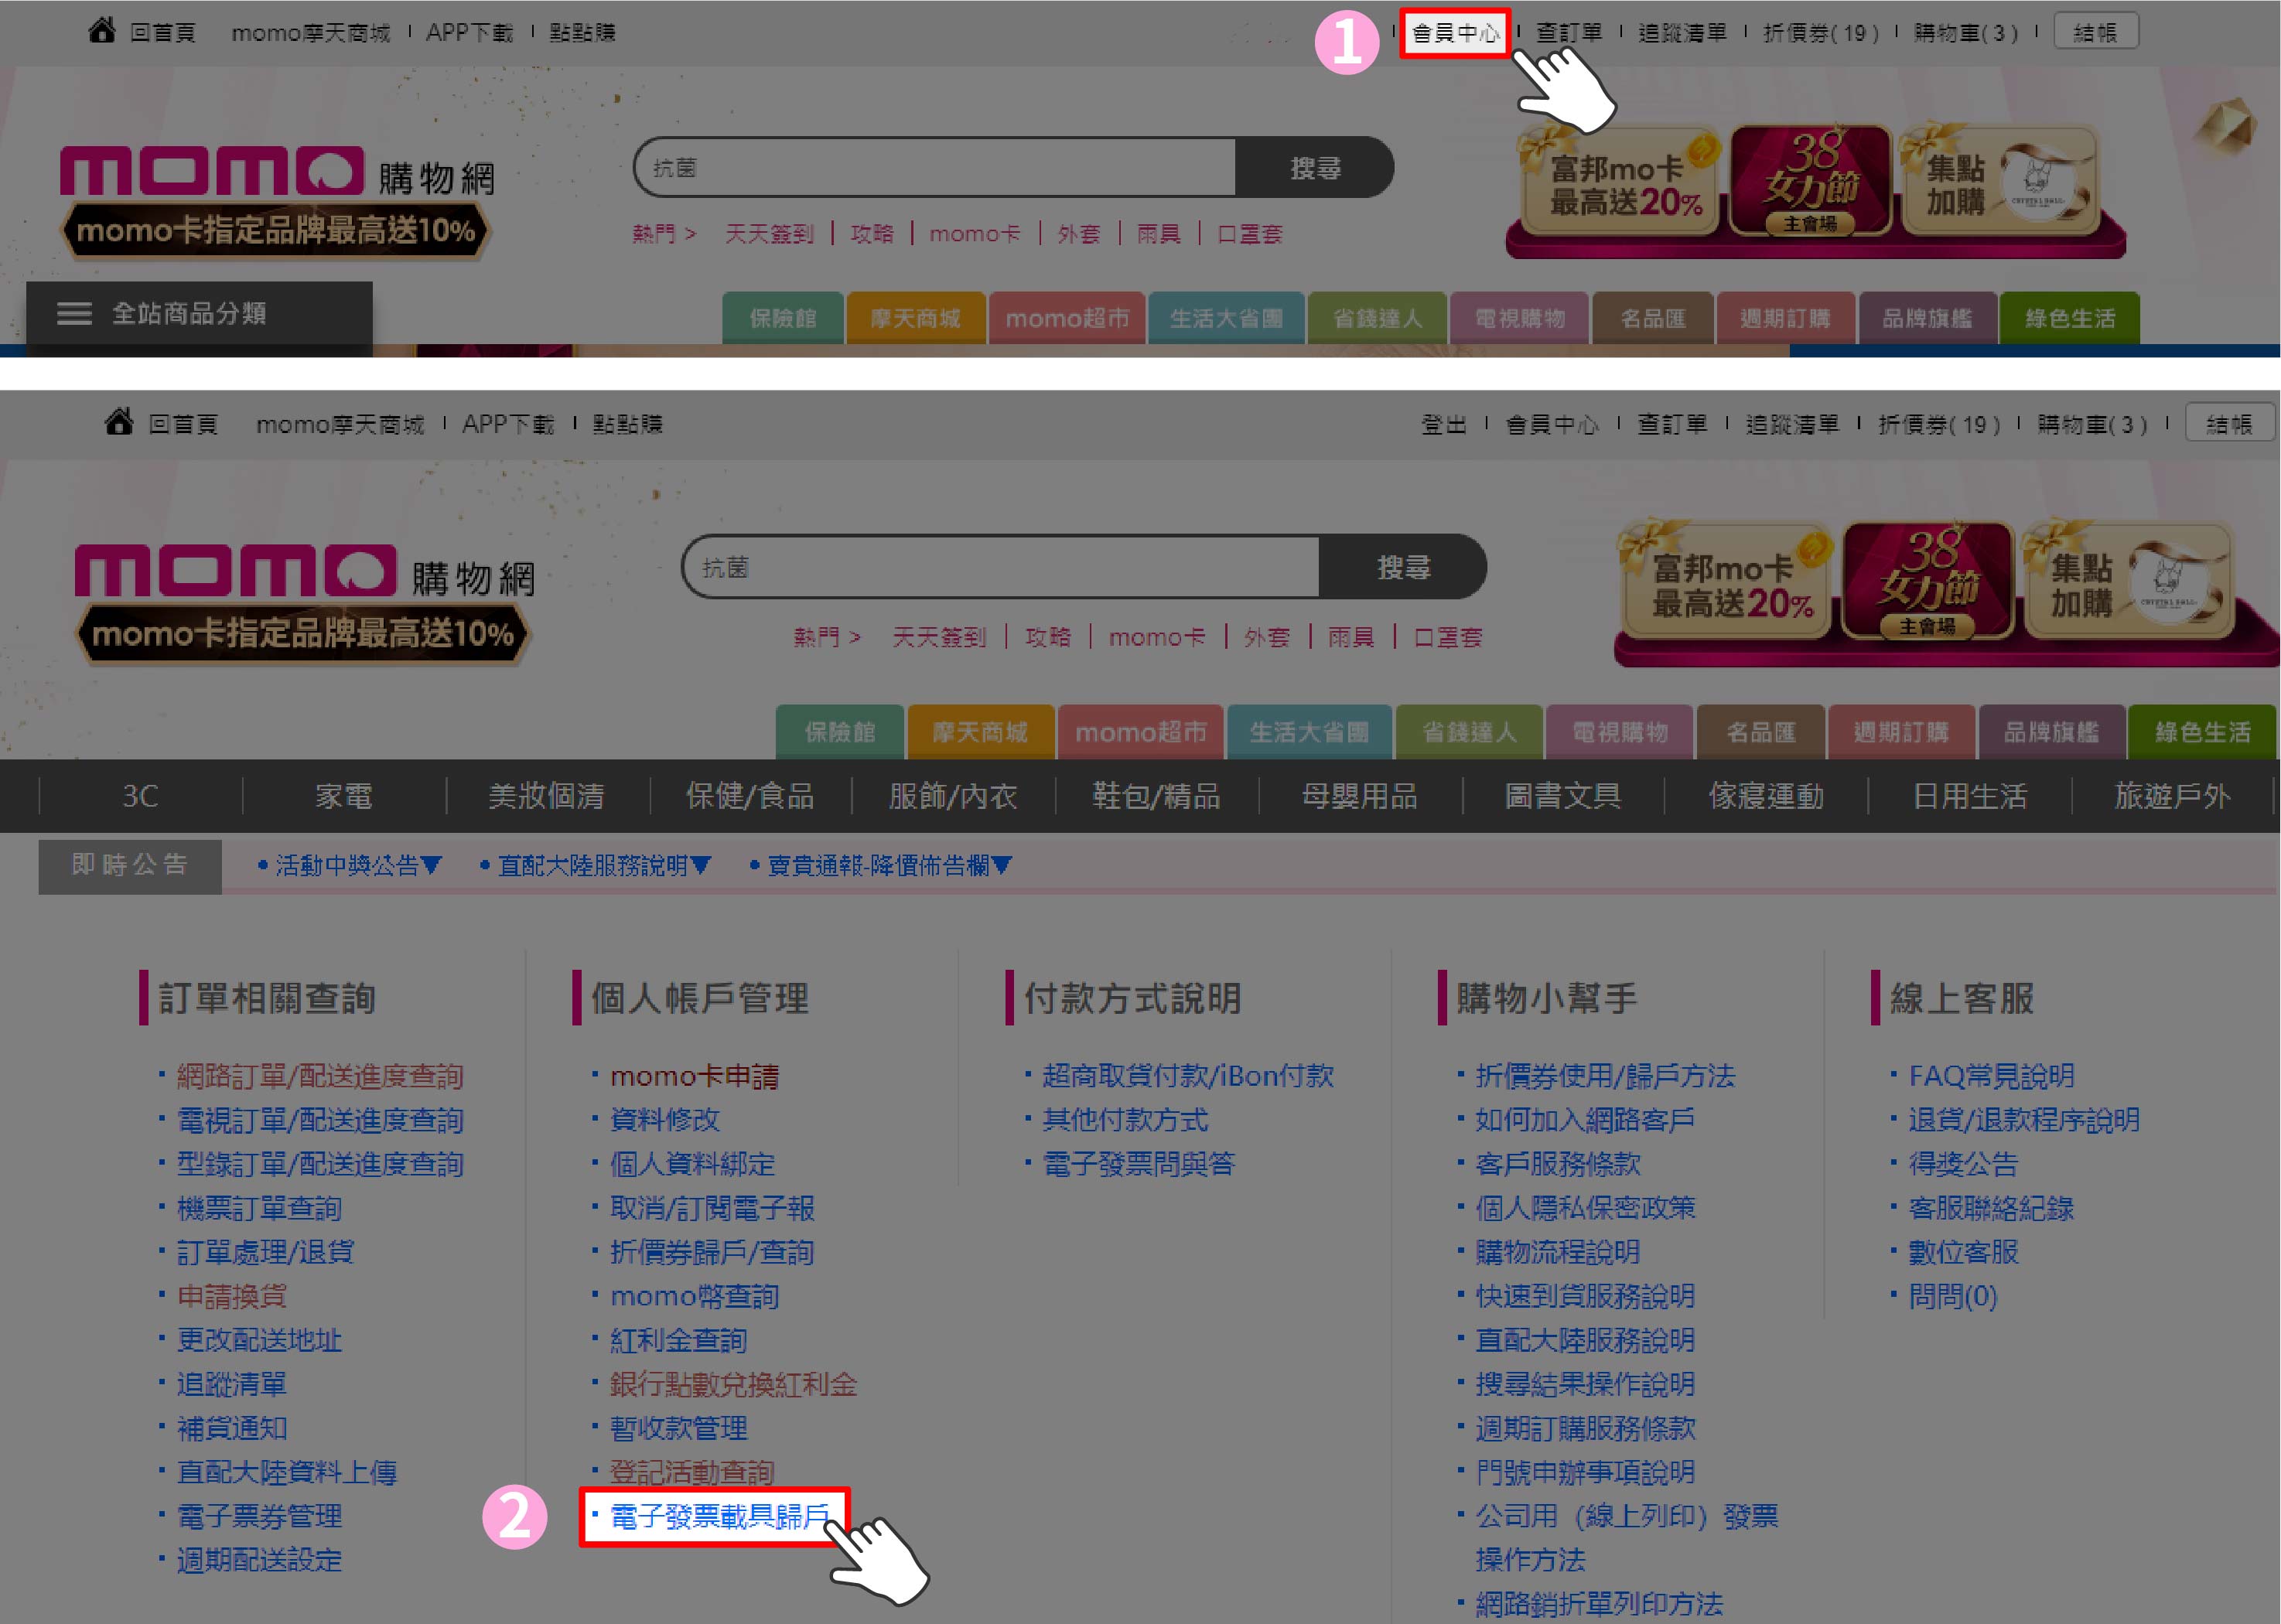Image resolution: width=2281 pixels, height=1624 pixels.
Task: Select the 3C category in the navigation bar
Action: (140, 796)
